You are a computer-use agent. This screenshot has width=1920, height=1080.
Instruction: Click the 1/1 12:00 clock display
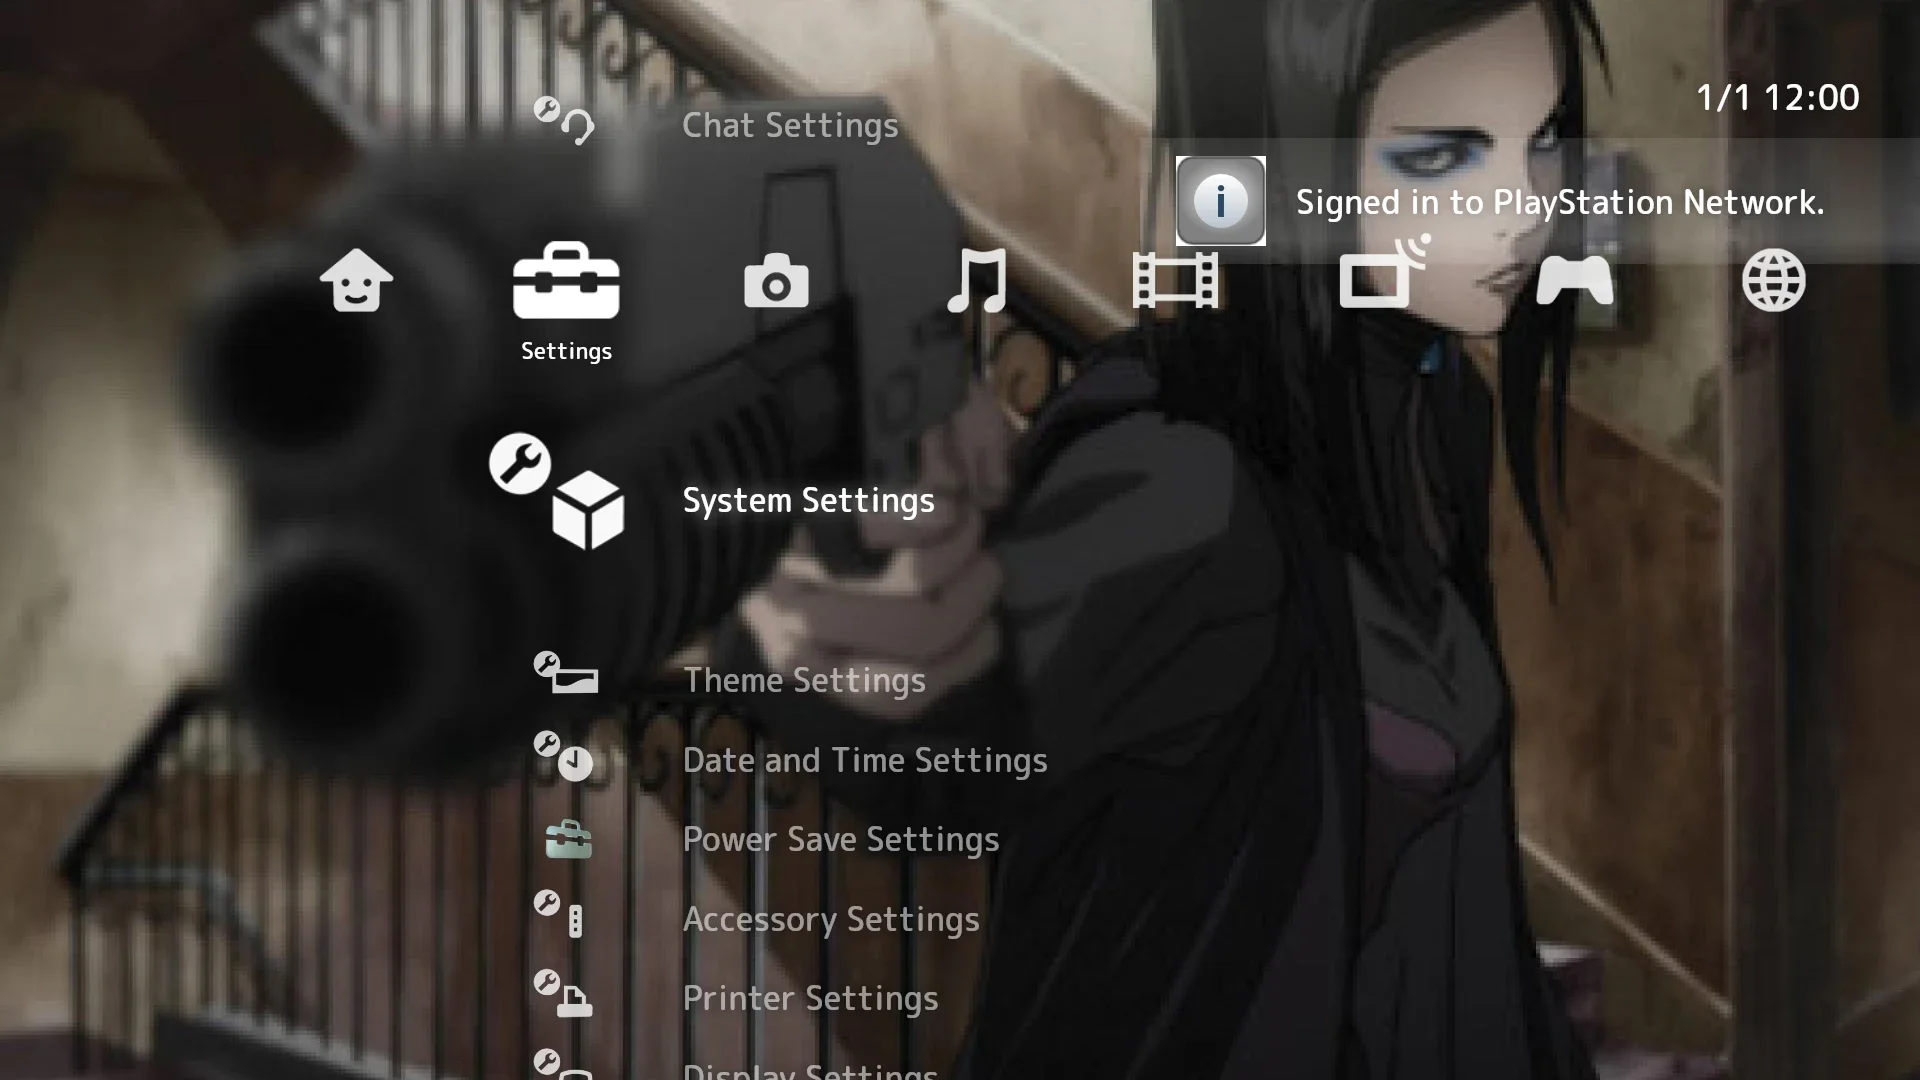click(1777, 98)
